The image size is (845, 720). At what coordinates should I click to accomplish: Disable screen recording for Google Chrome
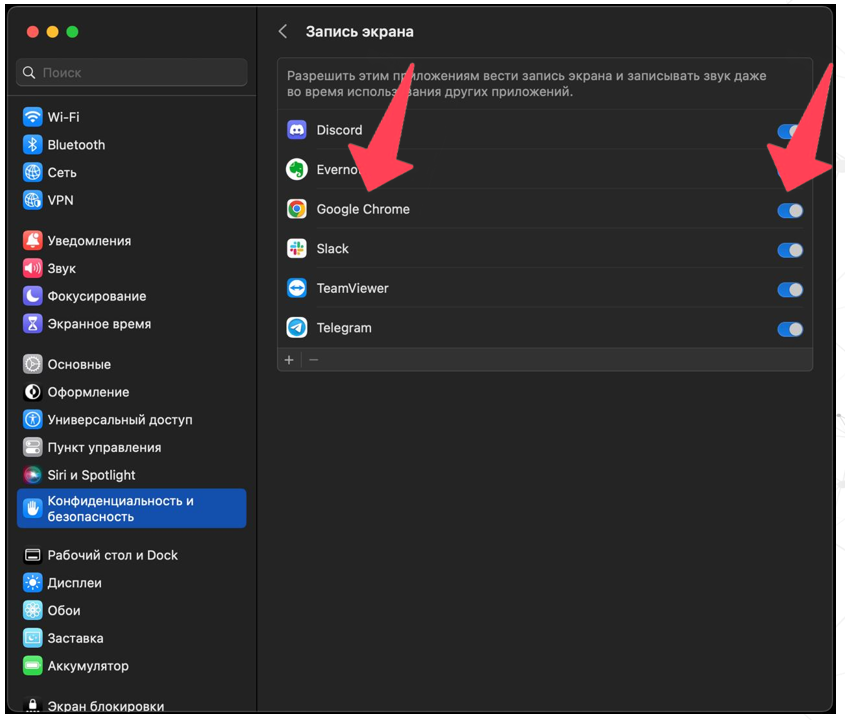790,210
